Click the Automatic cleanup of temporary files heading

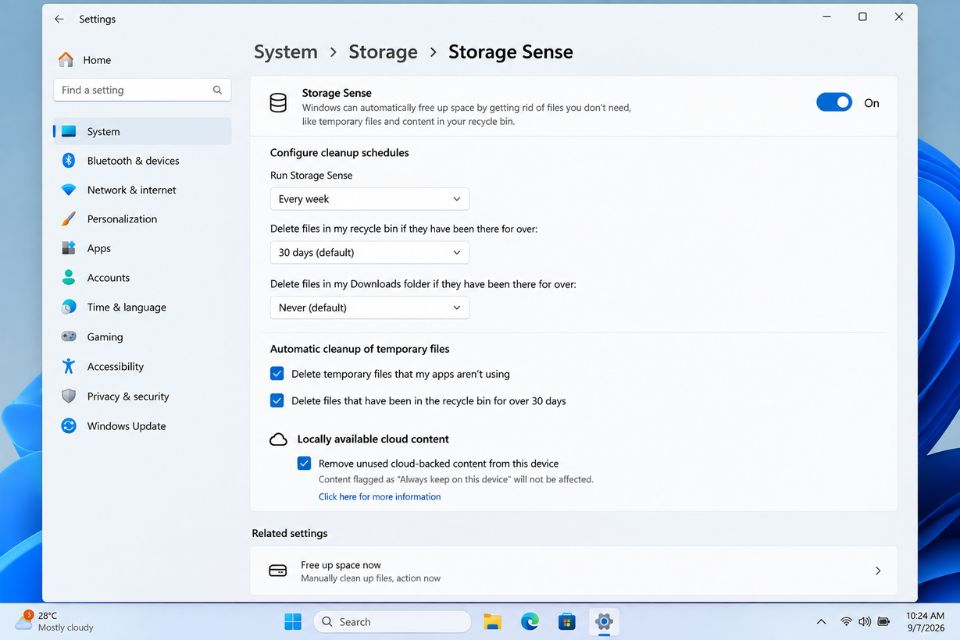coord(359,348)
